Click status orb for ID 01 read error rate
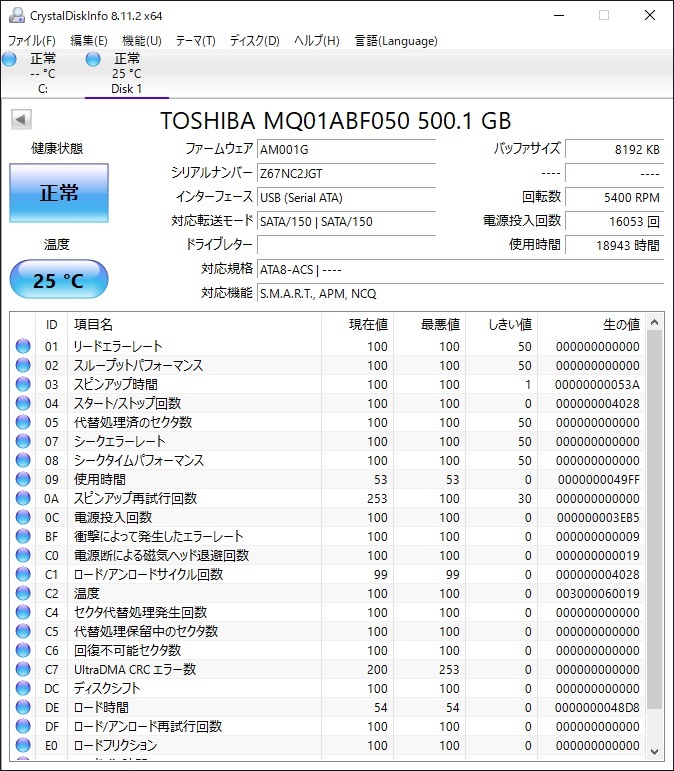Image resolution: width=674 pixels, height=771 pixels. pyautogui.click(x=23, y=346)
